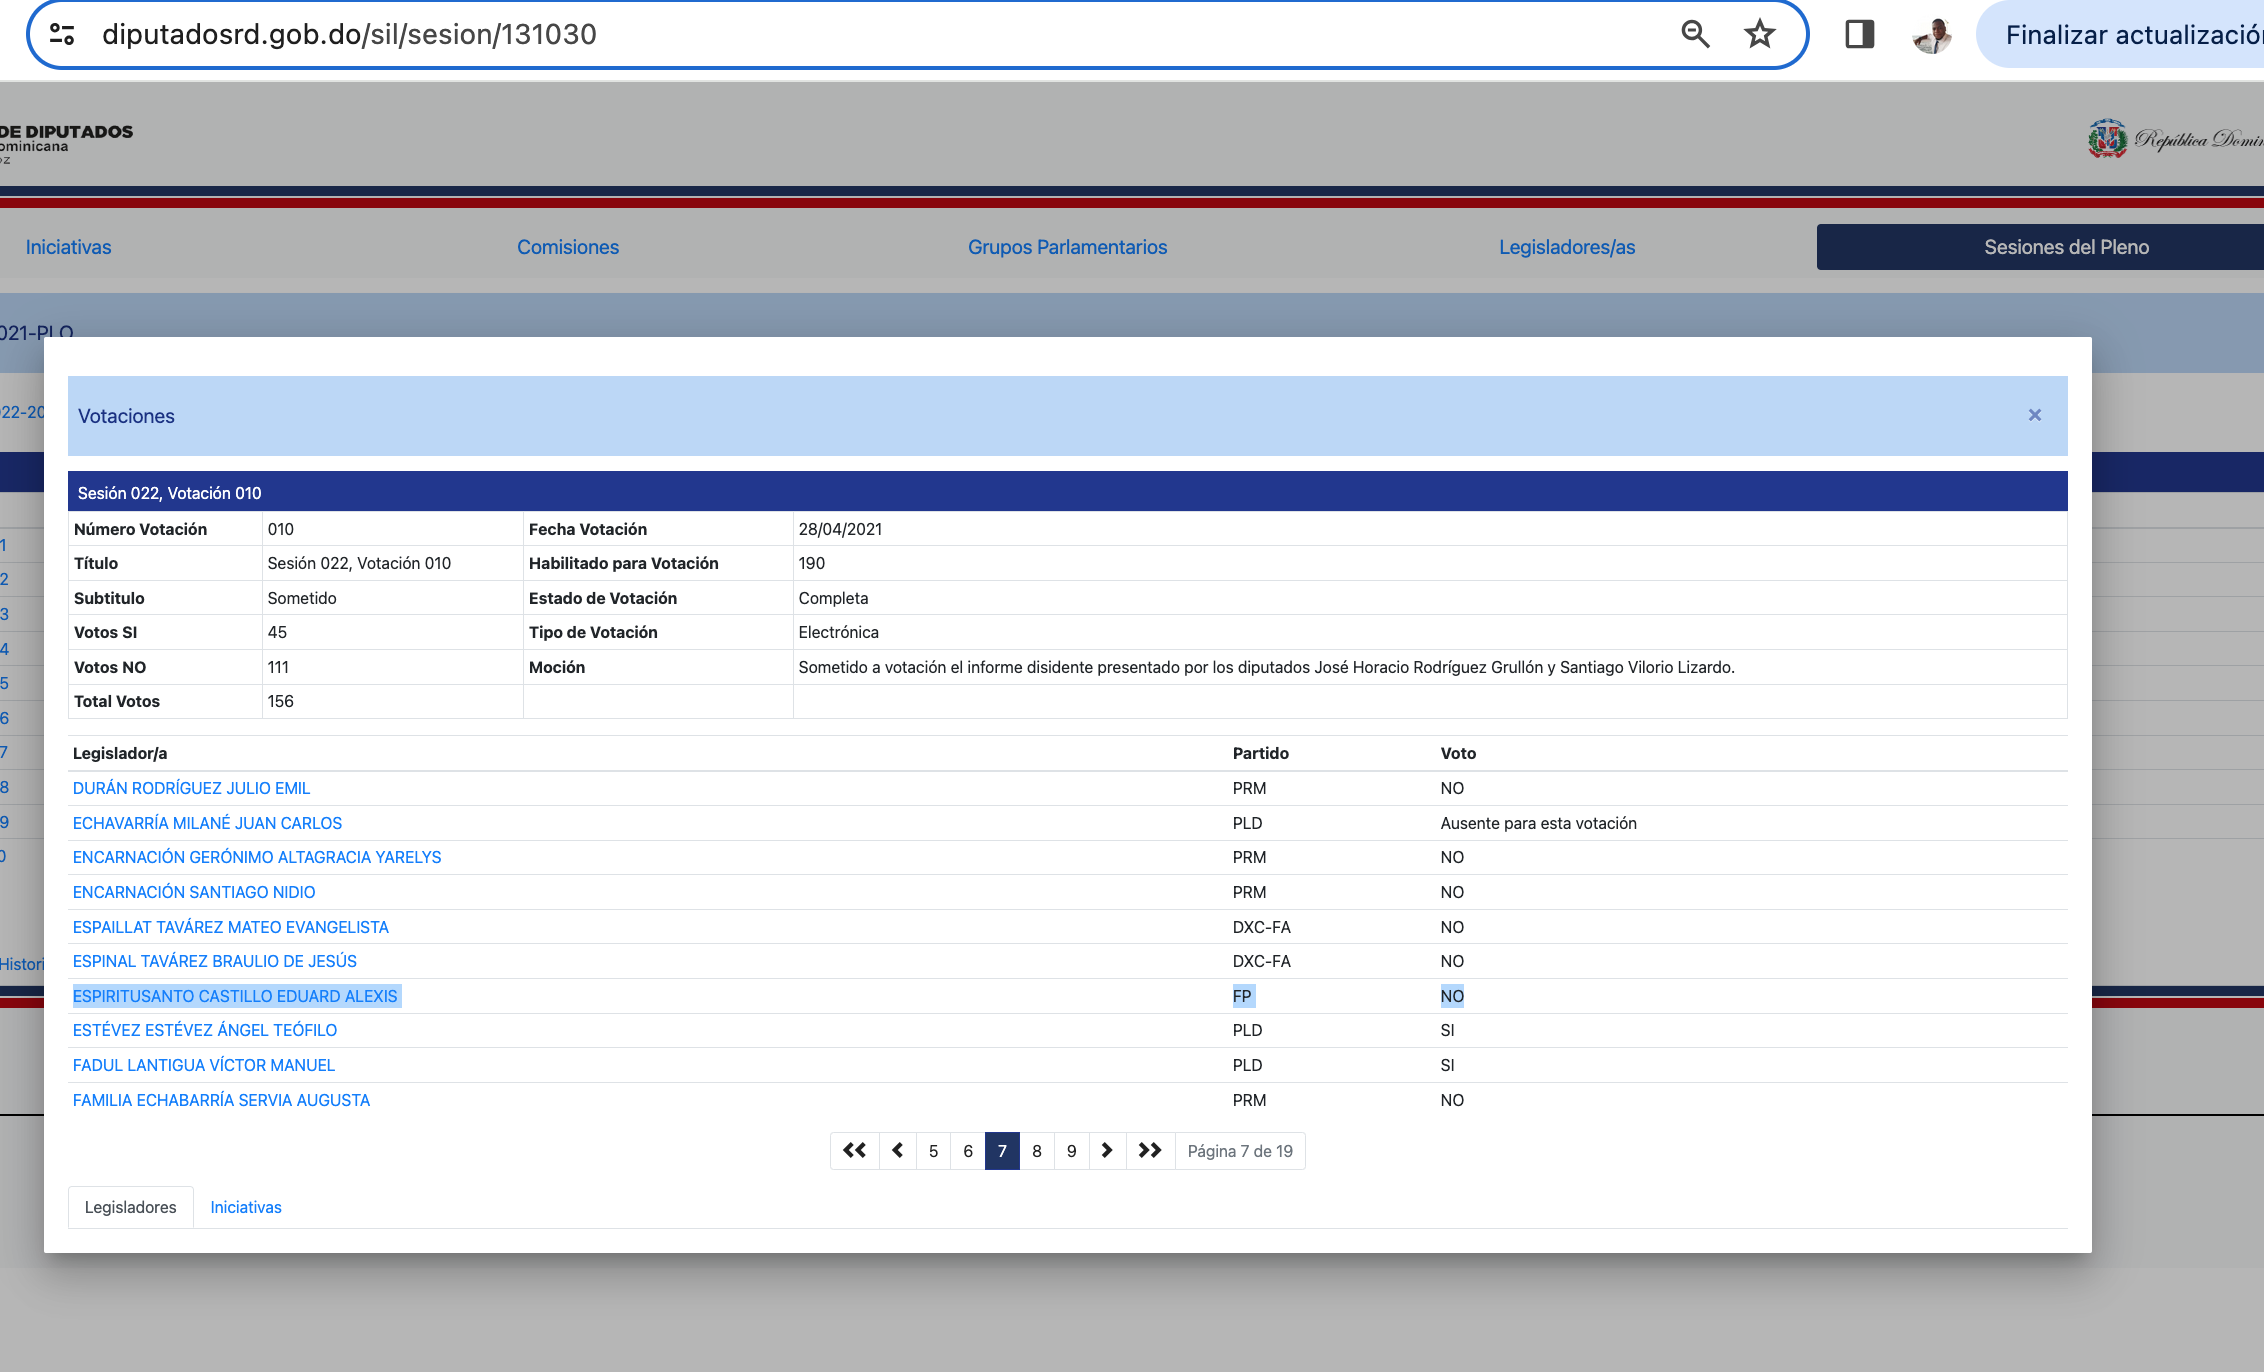This screenshot has width=2264, height=1372.
Task: Switch to the Iniciativas tab in dialog
Action: 246,1207
